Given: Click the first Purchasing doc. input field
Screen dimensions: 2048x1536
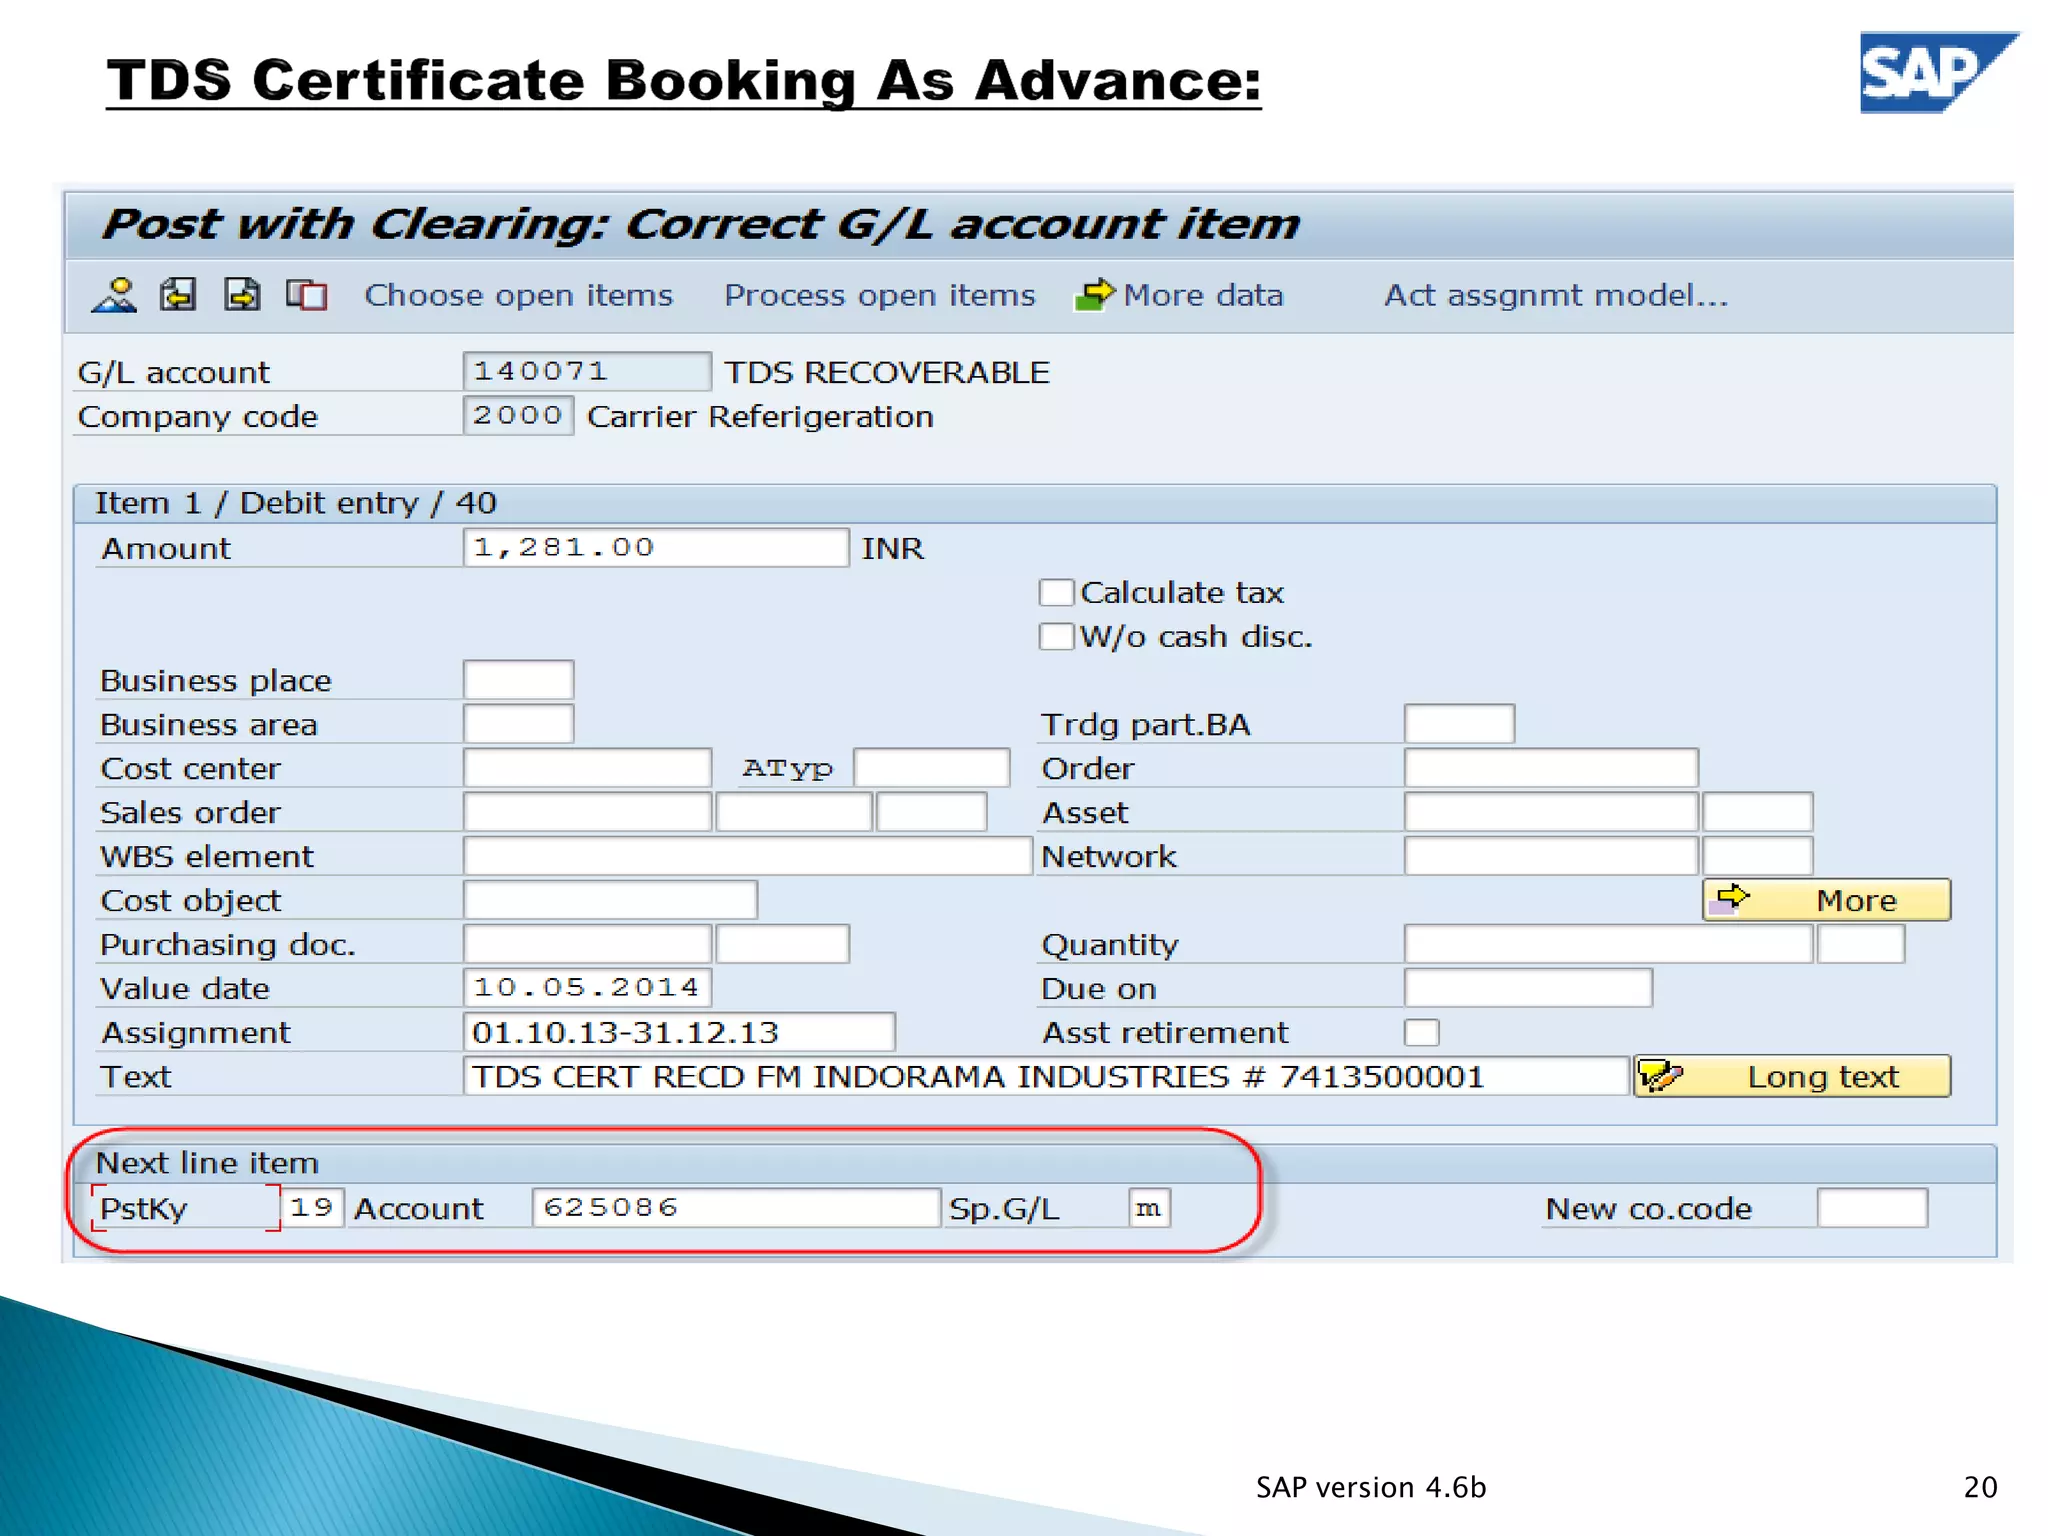Looking at the screenshot, I should 587,944.
